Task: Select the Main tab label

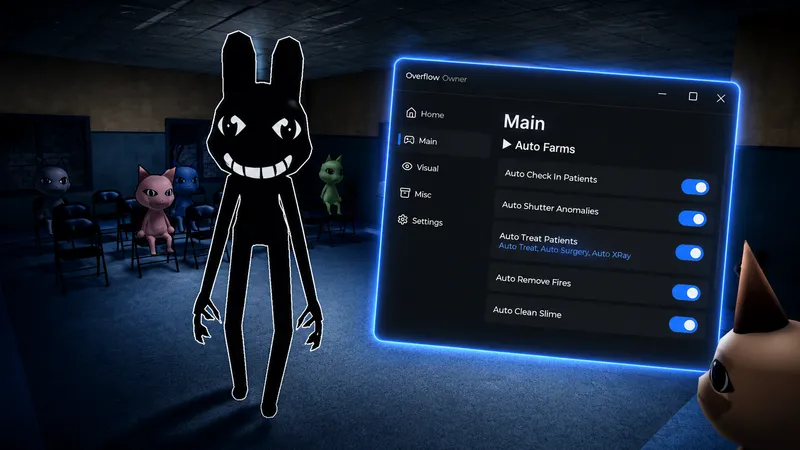Action: [x=428, y=141]
